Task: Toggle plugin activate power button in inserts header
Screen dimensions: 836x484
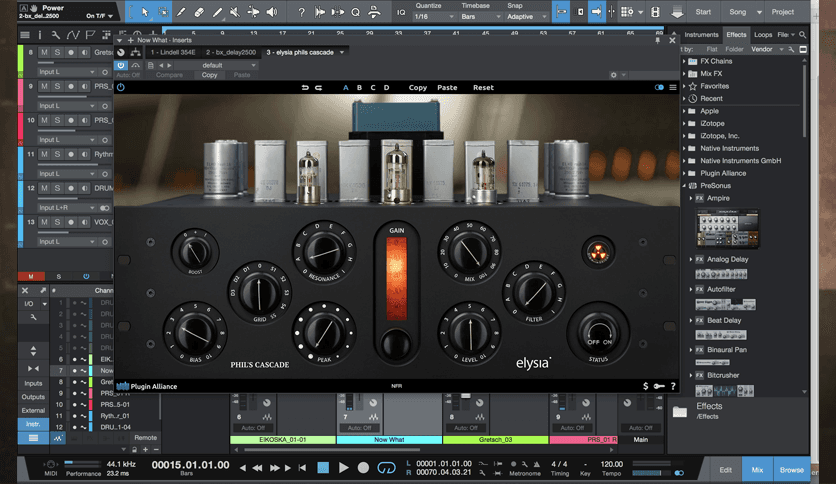Action: [x=121, y=65]
